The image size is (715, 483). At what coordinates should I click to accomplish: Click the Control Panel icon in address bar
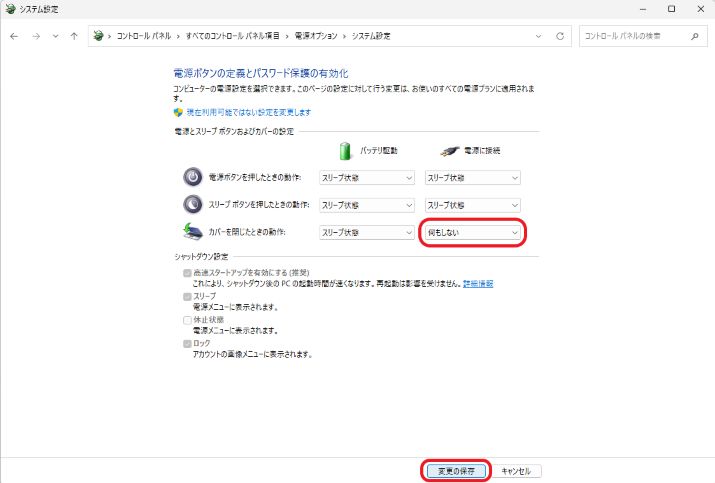(x=98, y=36)
